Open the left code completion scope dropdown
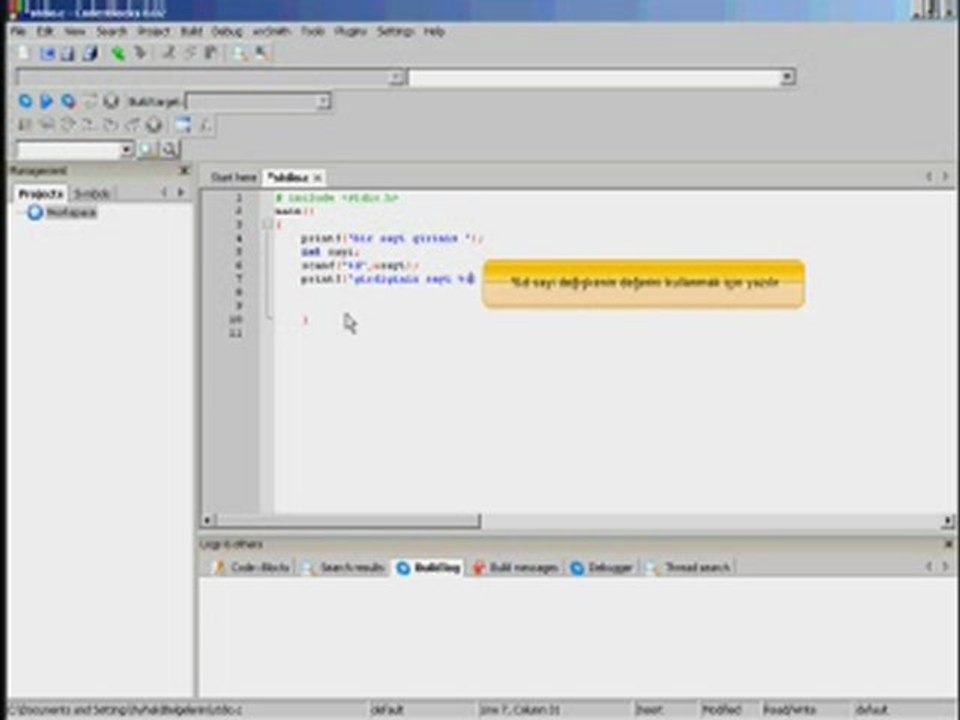Screen dimensions: 960x720 pyautogui.click(x=397, y=77)
